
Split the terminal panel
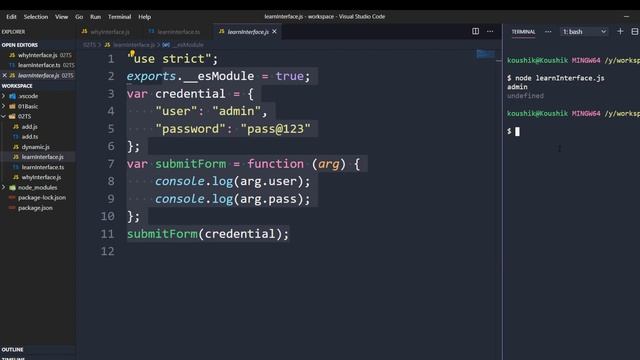[635, 31]
